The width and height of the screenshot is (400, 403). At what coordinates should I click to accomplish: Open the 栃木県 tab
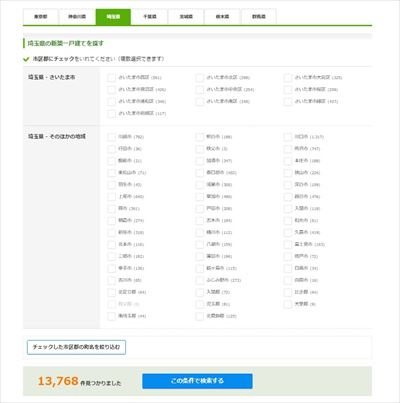222,17
